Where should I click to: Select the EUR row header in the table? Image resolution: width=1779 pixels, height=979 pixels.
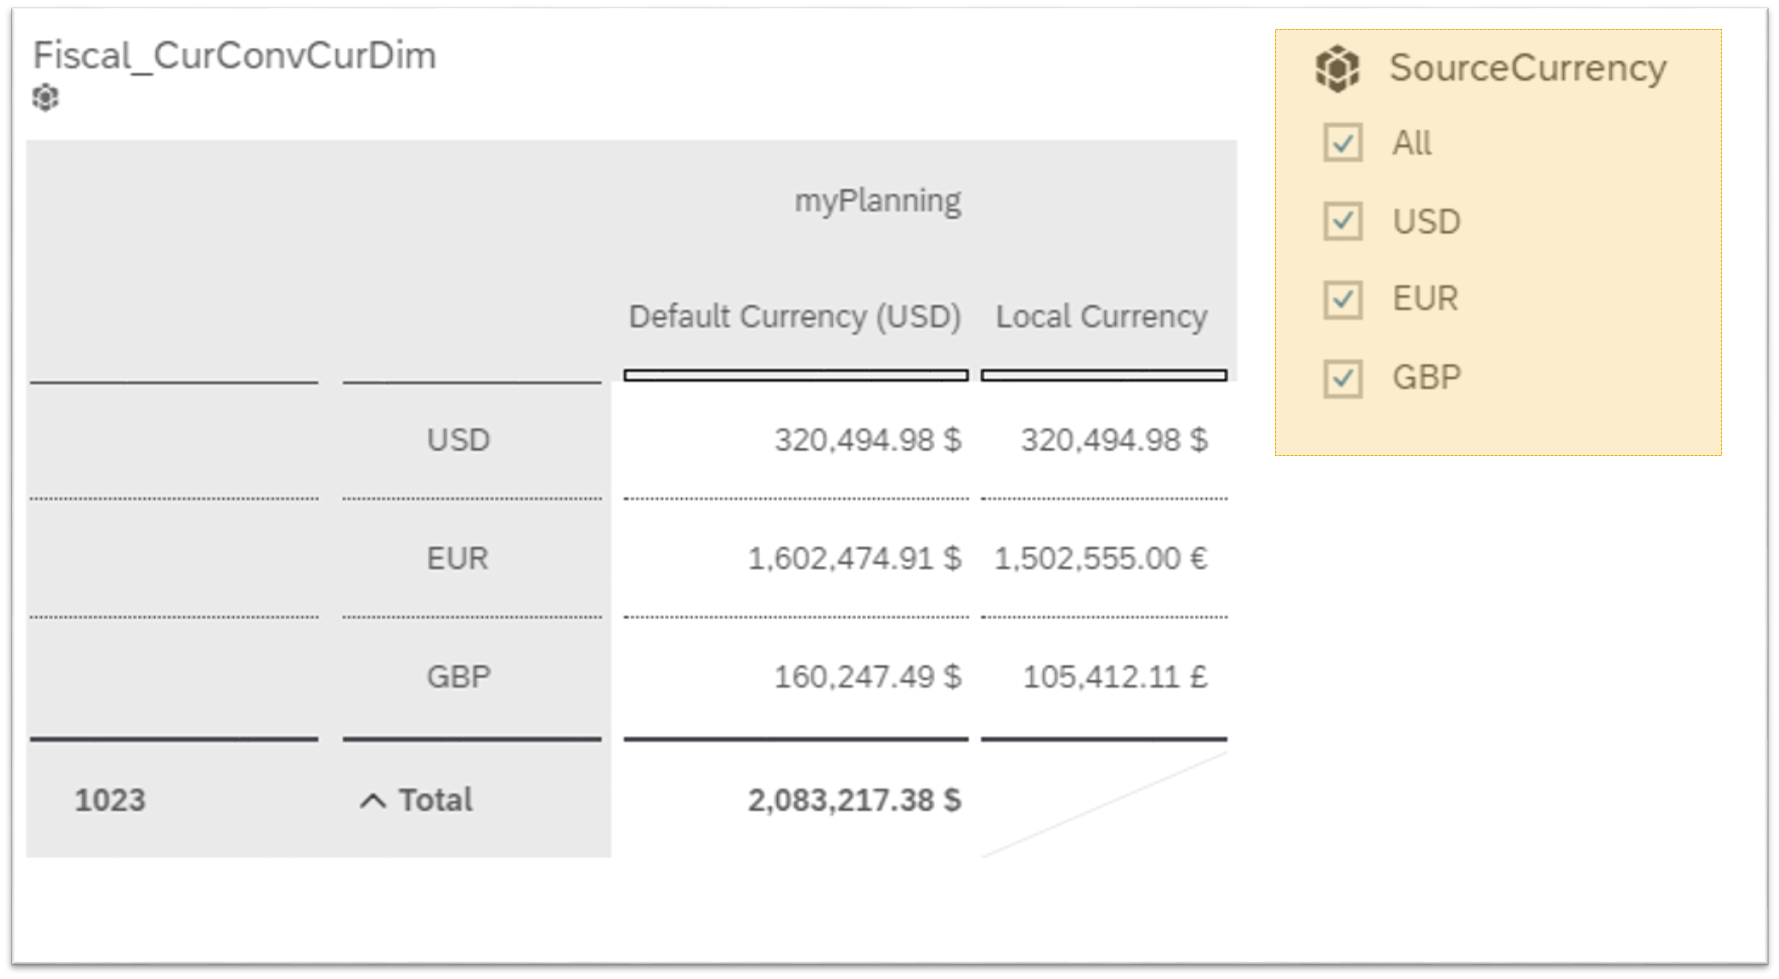point(457,558)
